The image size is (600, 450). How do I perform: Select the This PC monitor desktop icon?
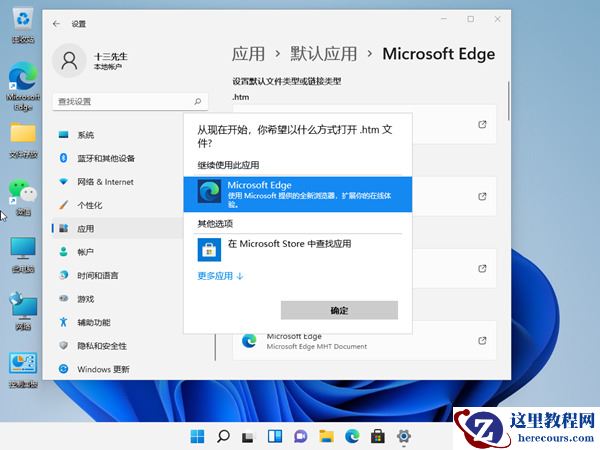point(23,255)
